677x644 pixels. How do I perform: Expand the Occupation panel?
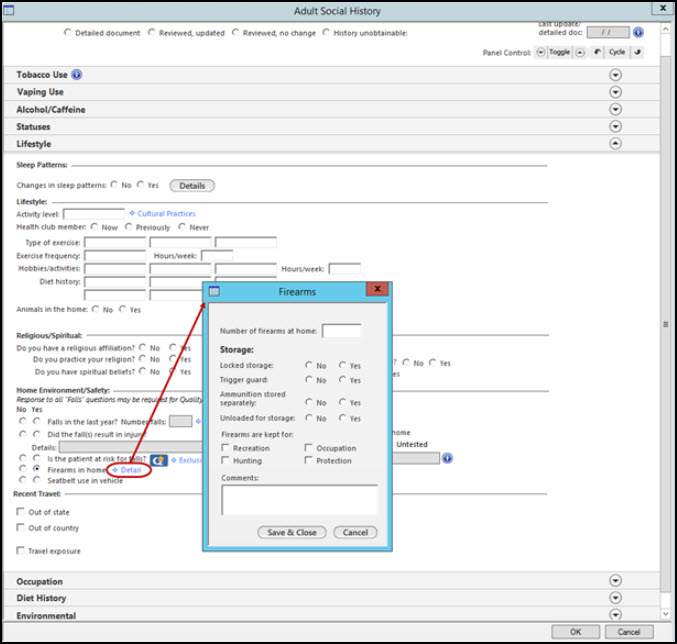pyautogui.click(x=615, y=581)
